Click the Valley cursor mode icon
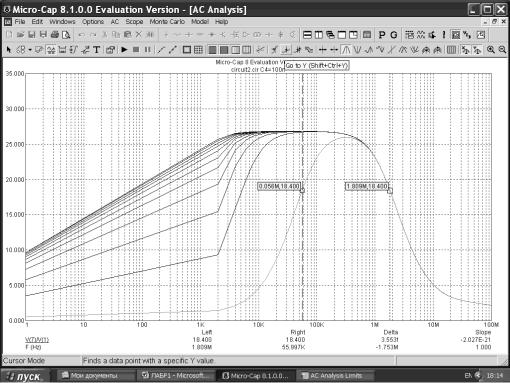 pos(357,50)
